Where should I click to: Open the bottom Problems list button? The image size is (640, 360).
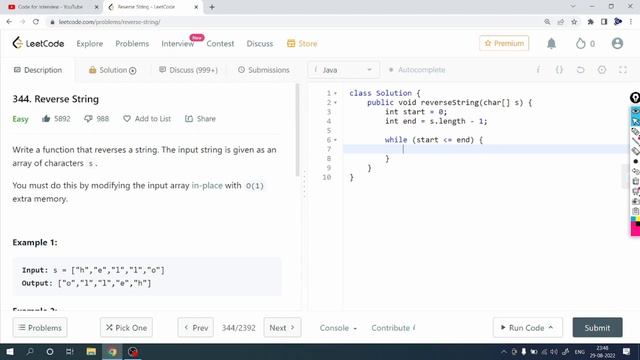40,327
